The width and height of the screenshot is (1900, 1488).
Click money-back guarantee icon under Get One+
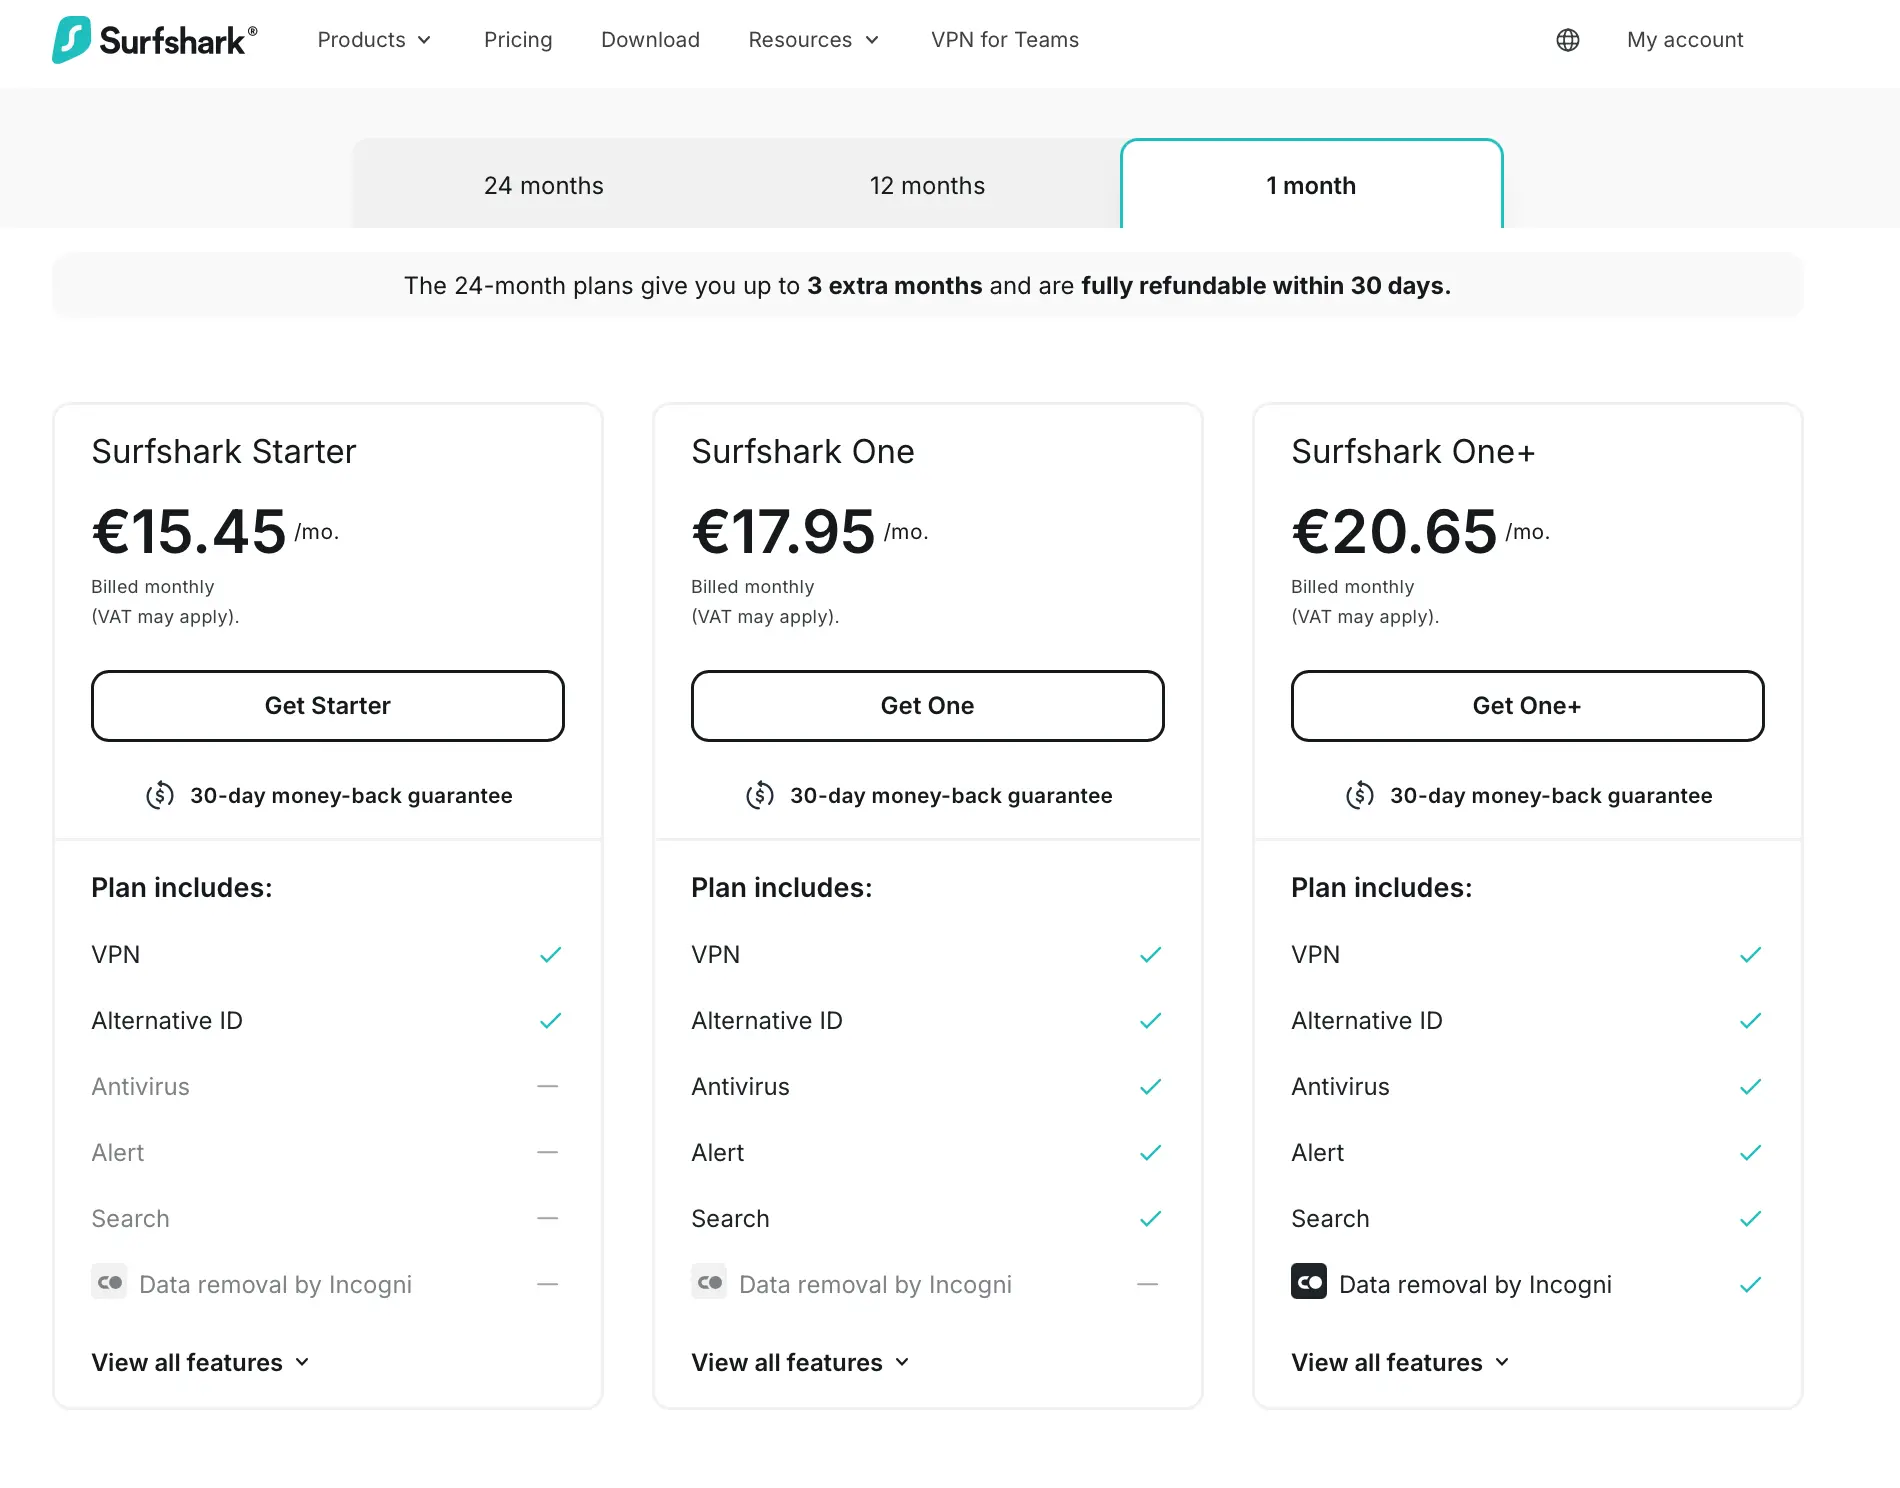[1359, 796]
